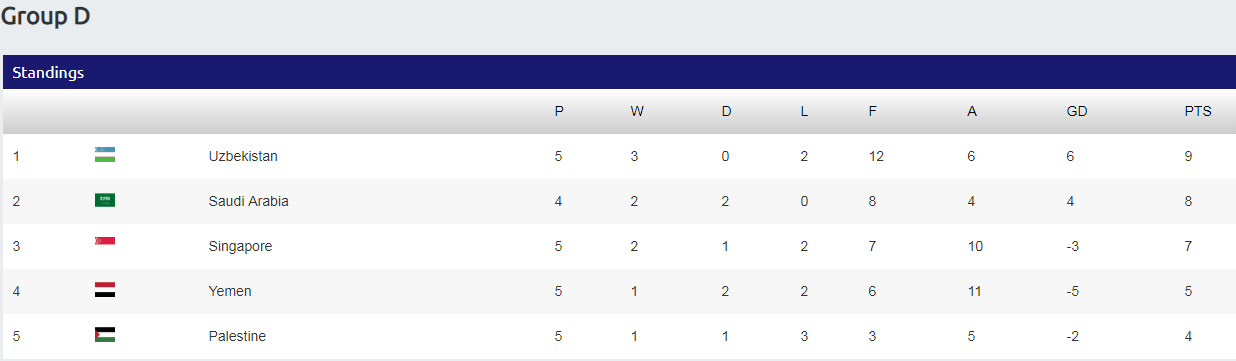Click the W column header
The width and height of the screenshot is (1236, 361).
click(637, 111)
